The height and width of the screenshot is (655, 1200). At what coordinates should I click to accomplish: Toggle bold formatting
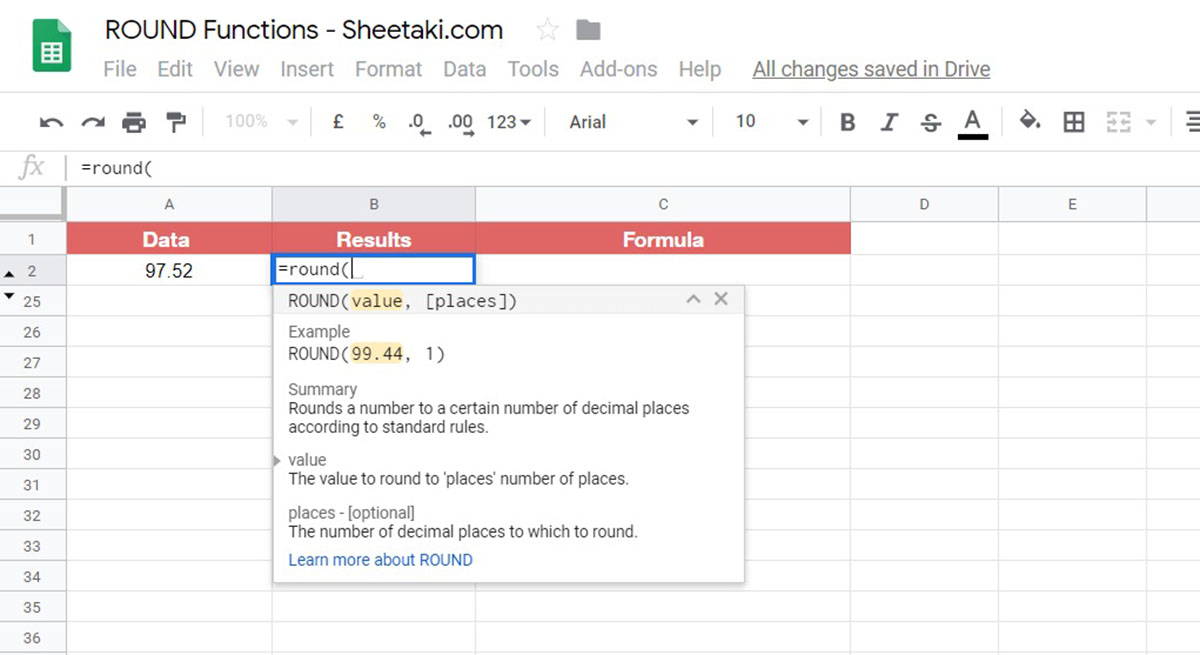point(847,121)
